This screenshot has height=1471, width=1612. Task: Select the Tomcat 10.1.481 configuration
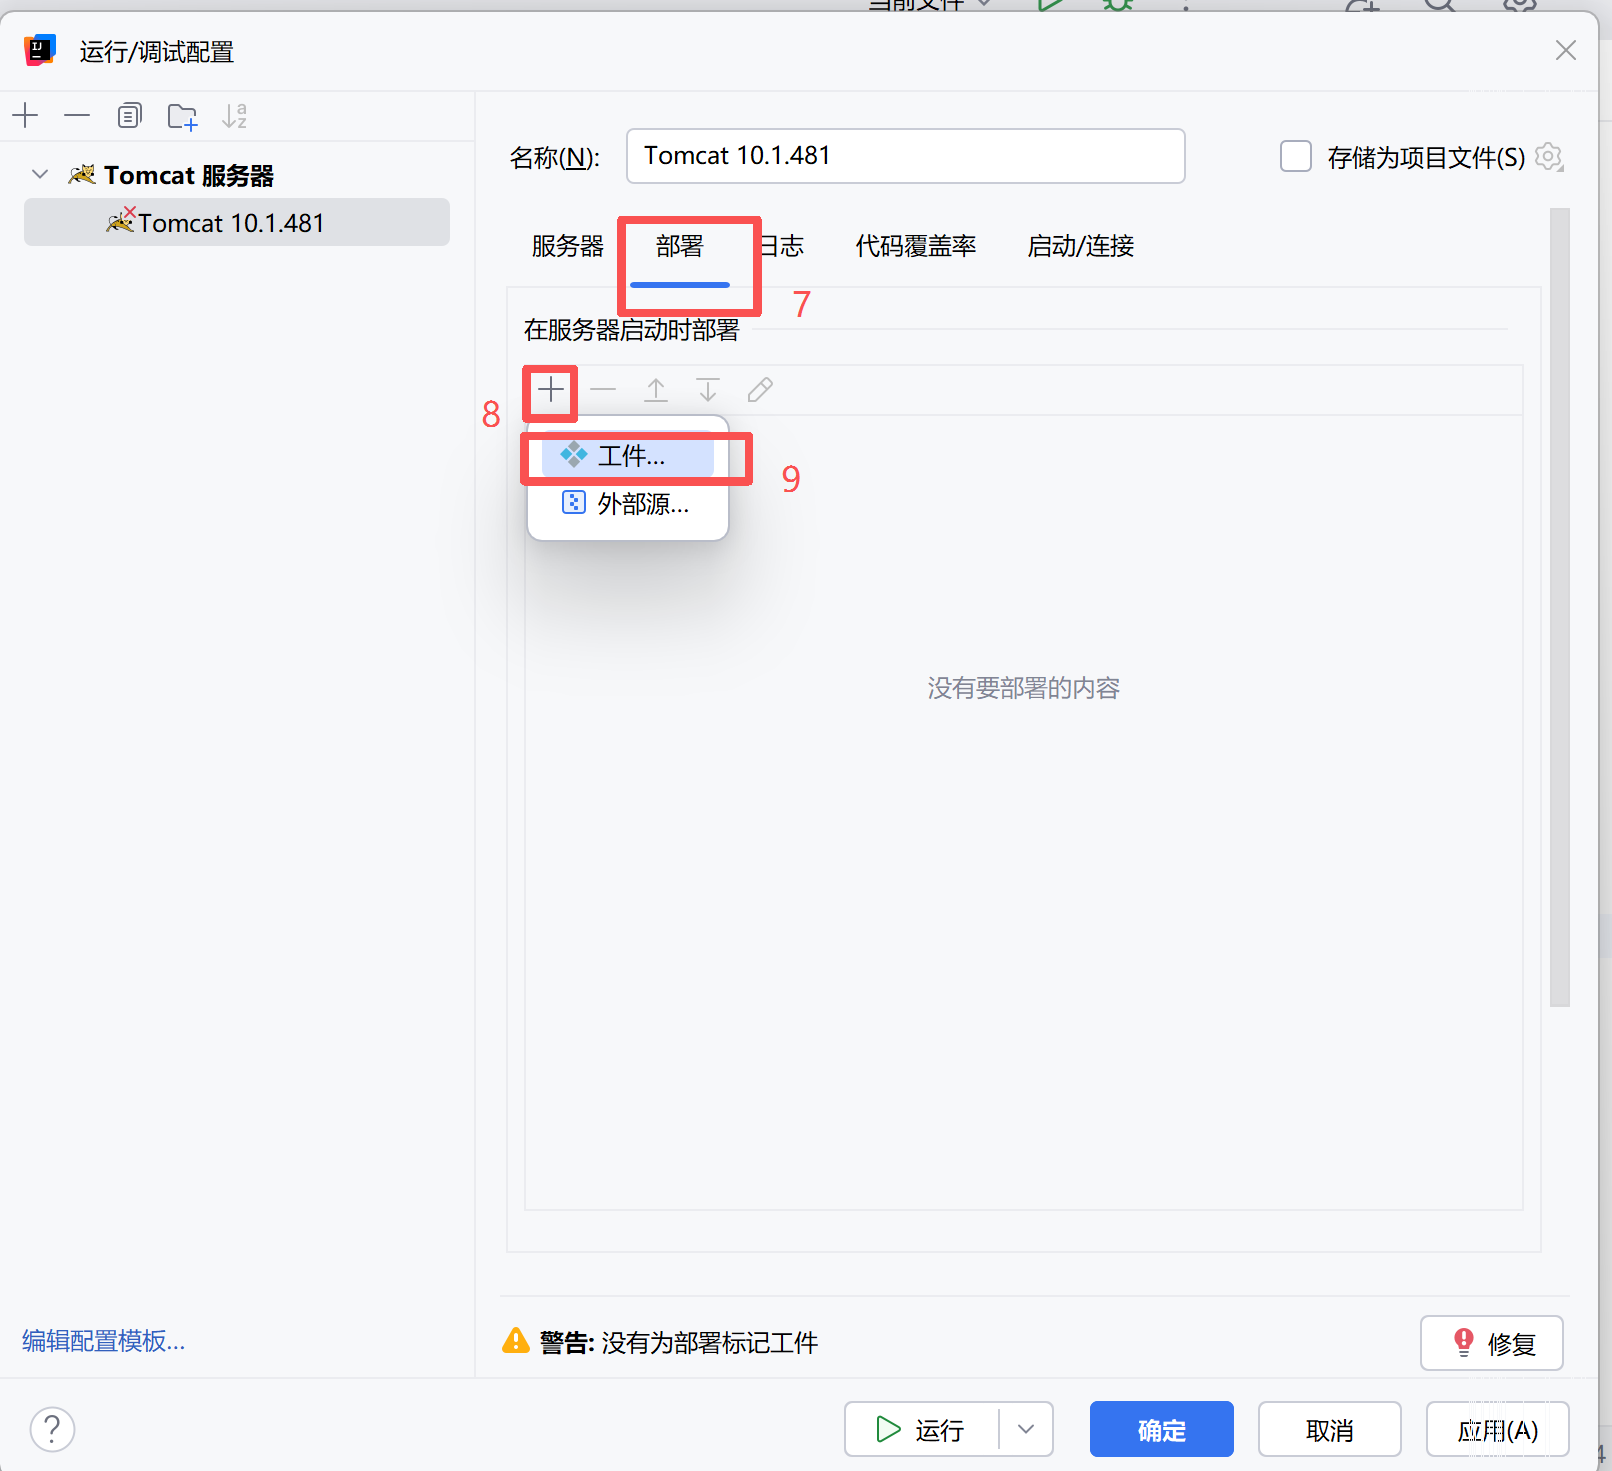pos(237,222)
